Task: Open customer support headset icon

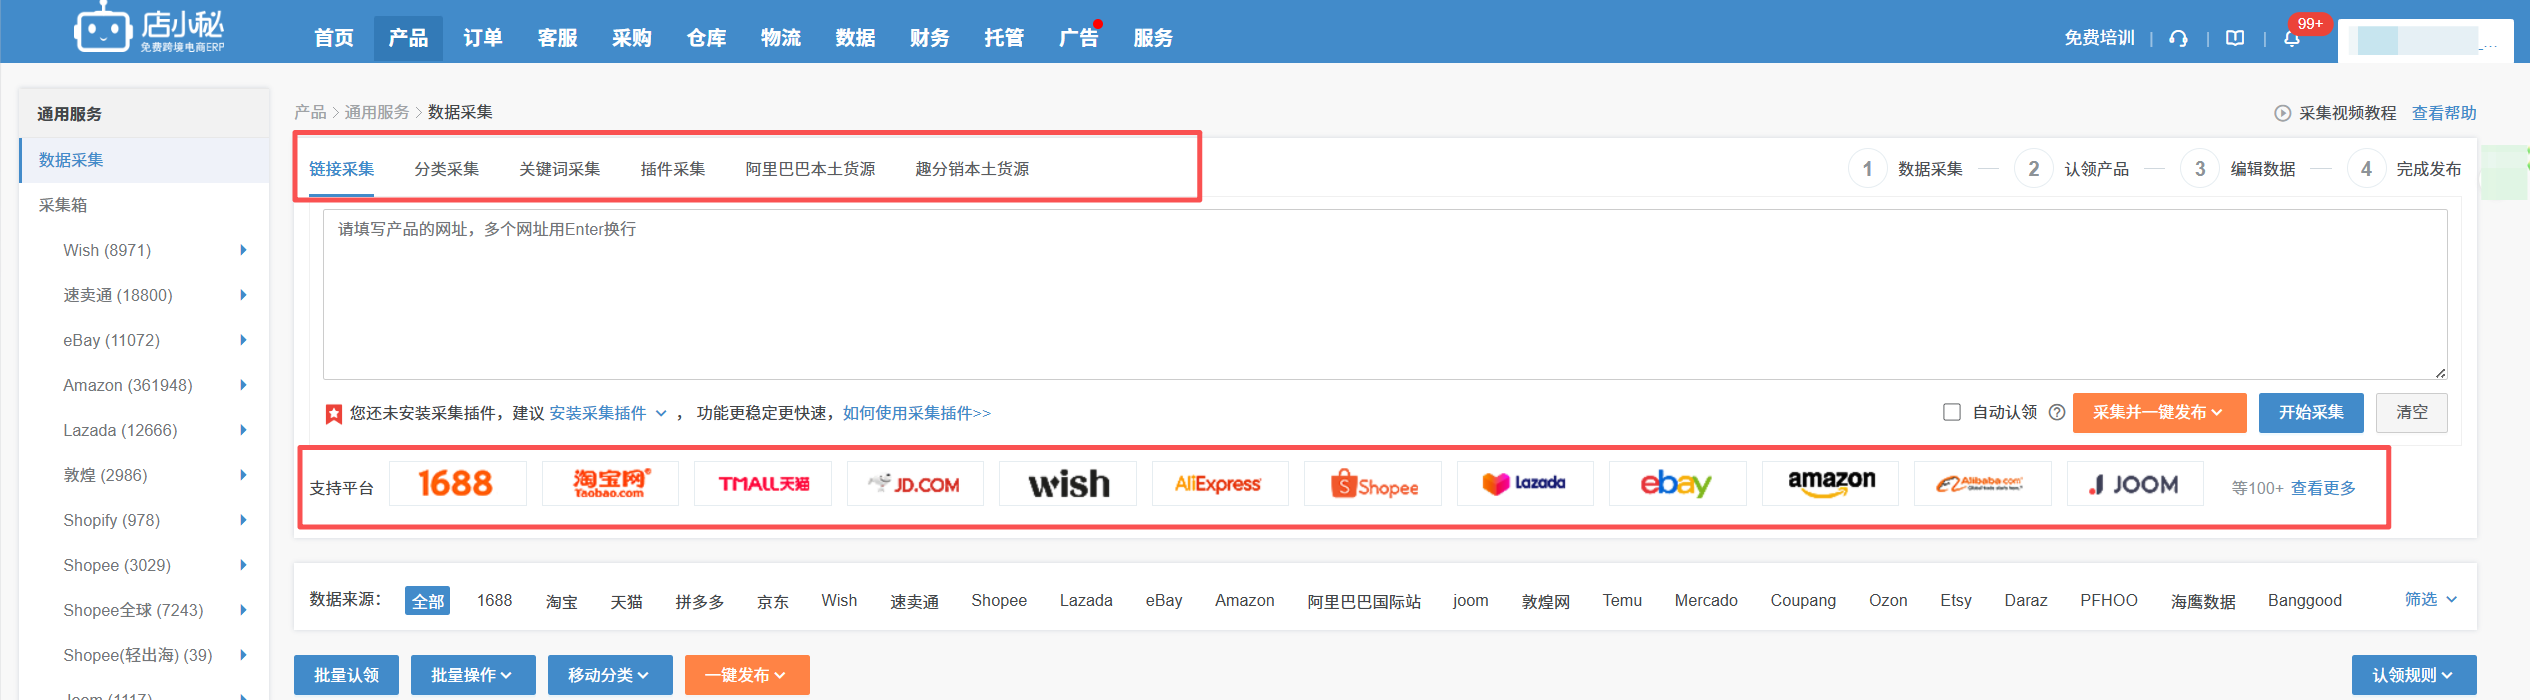Action: point(2178,38)
